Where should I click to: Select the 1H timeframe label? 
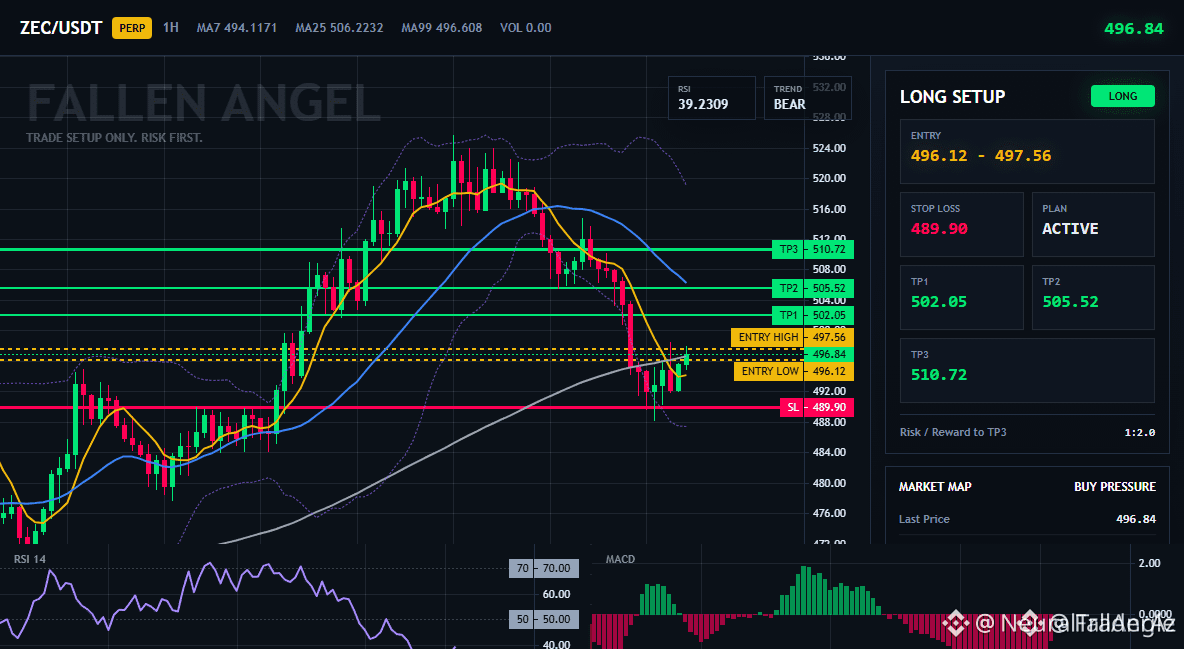pos(171,27)
